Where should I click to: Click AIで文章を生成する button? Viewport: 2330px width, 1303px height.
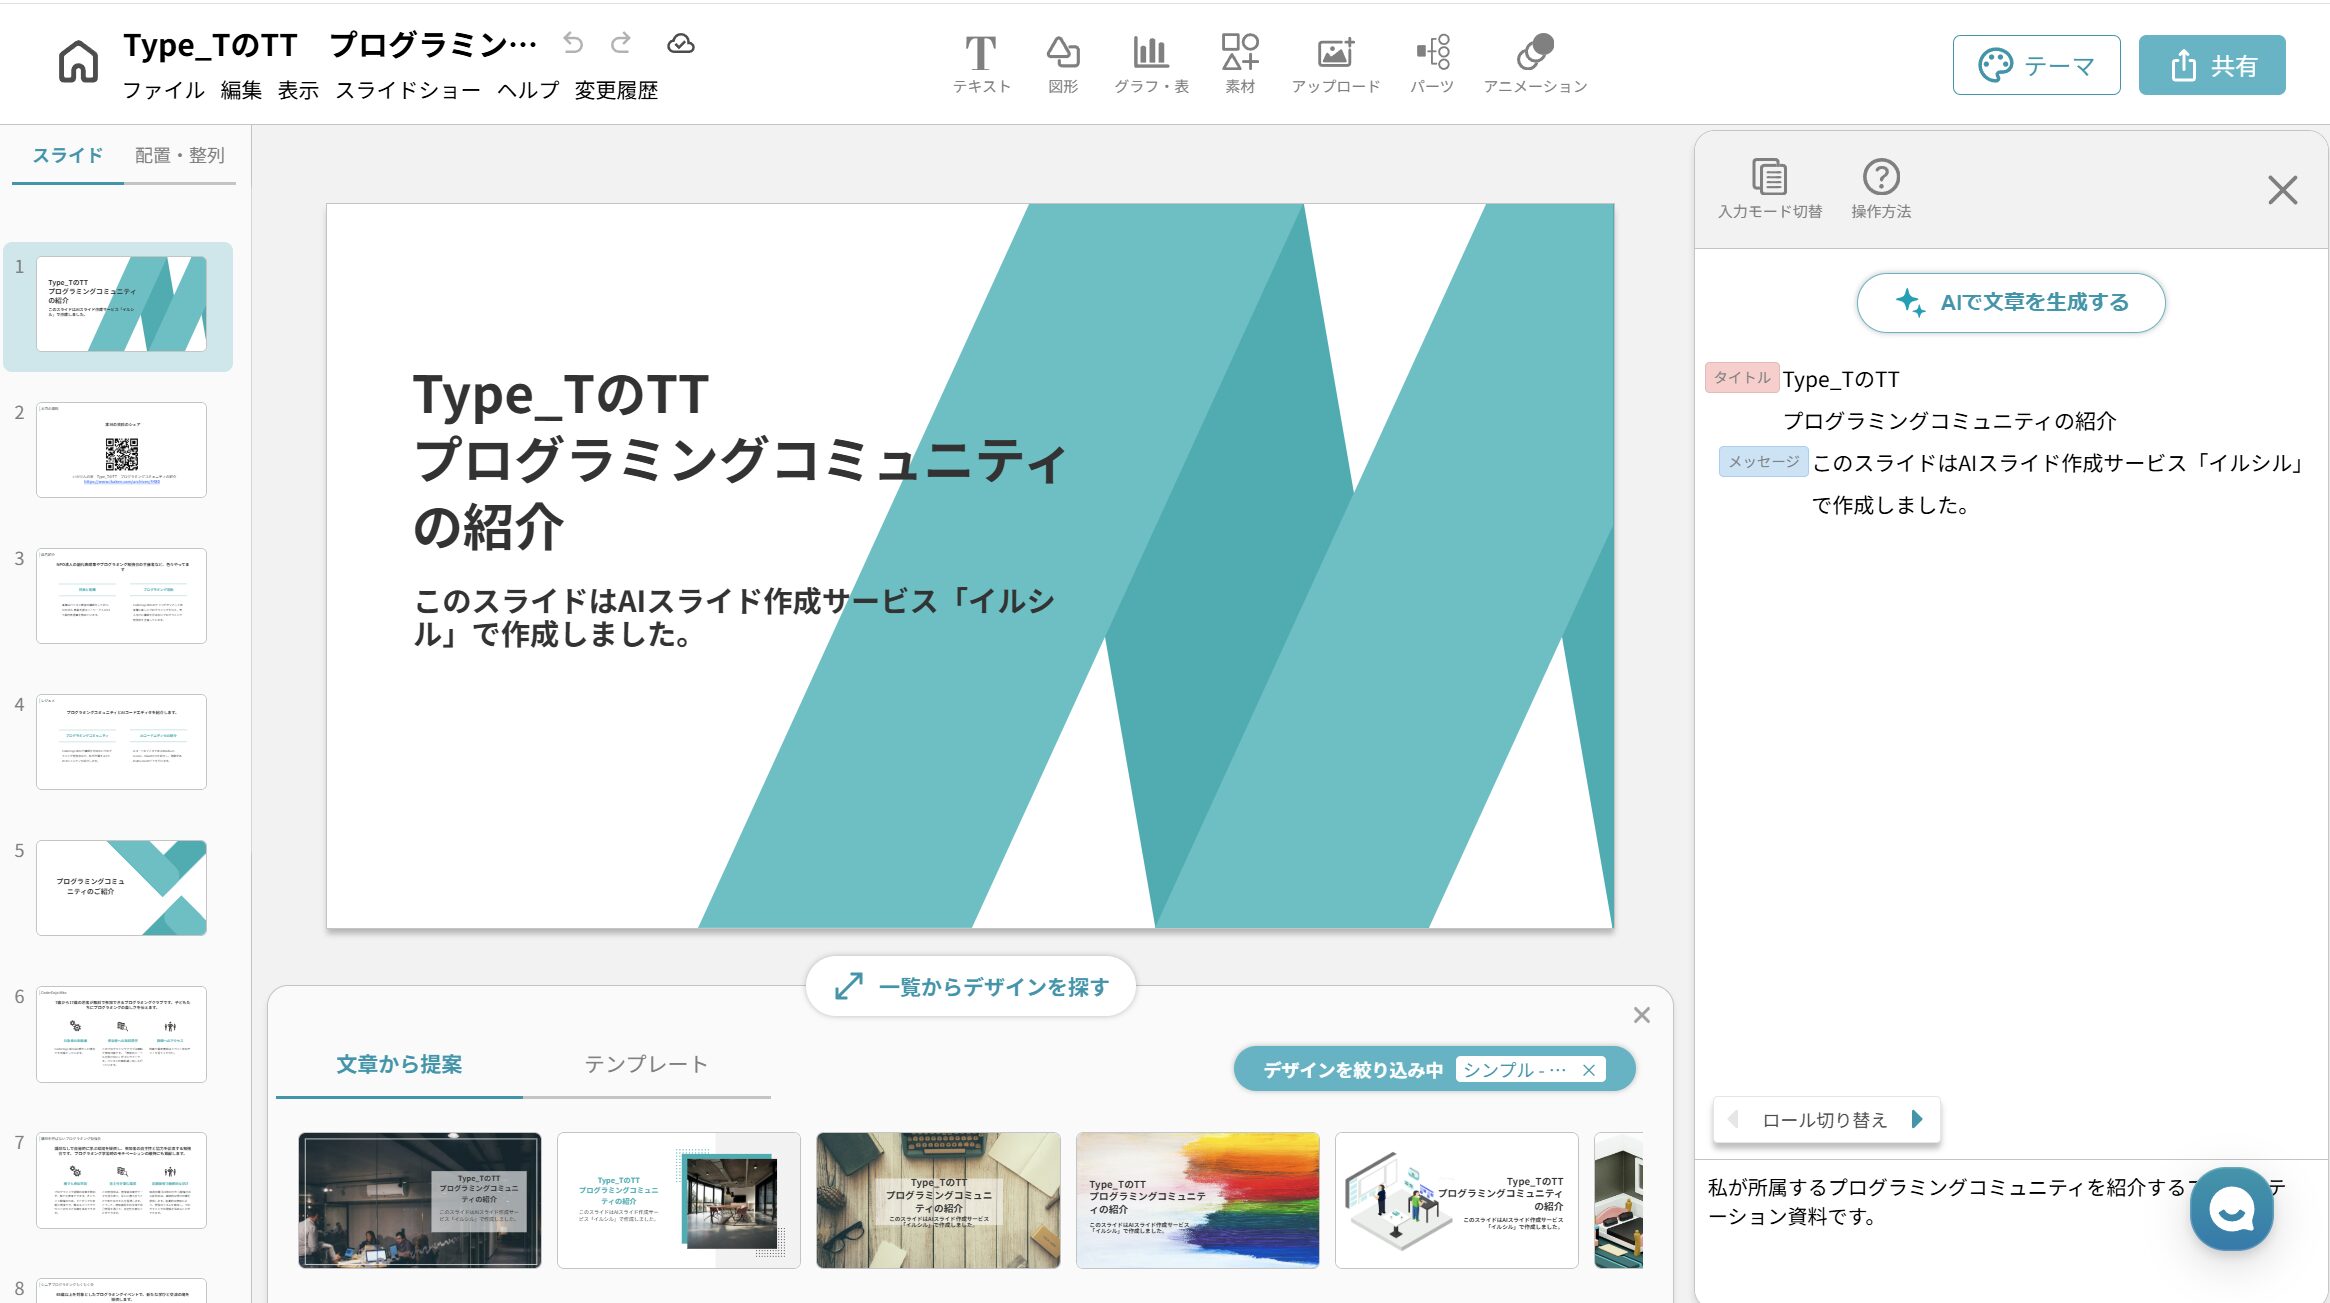[2011, 302]
